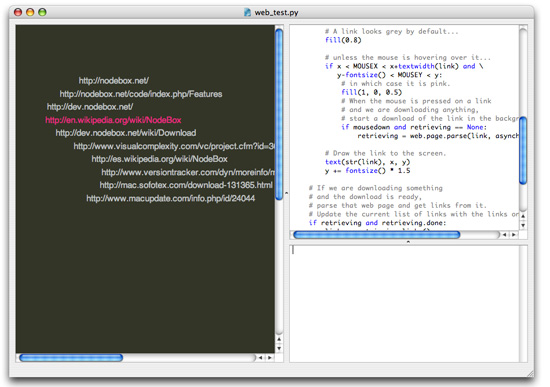Screen dimensions: 550x387
Task: Click the 'retrieving = web.page.parse(link' line
Action: pos(437,136)
